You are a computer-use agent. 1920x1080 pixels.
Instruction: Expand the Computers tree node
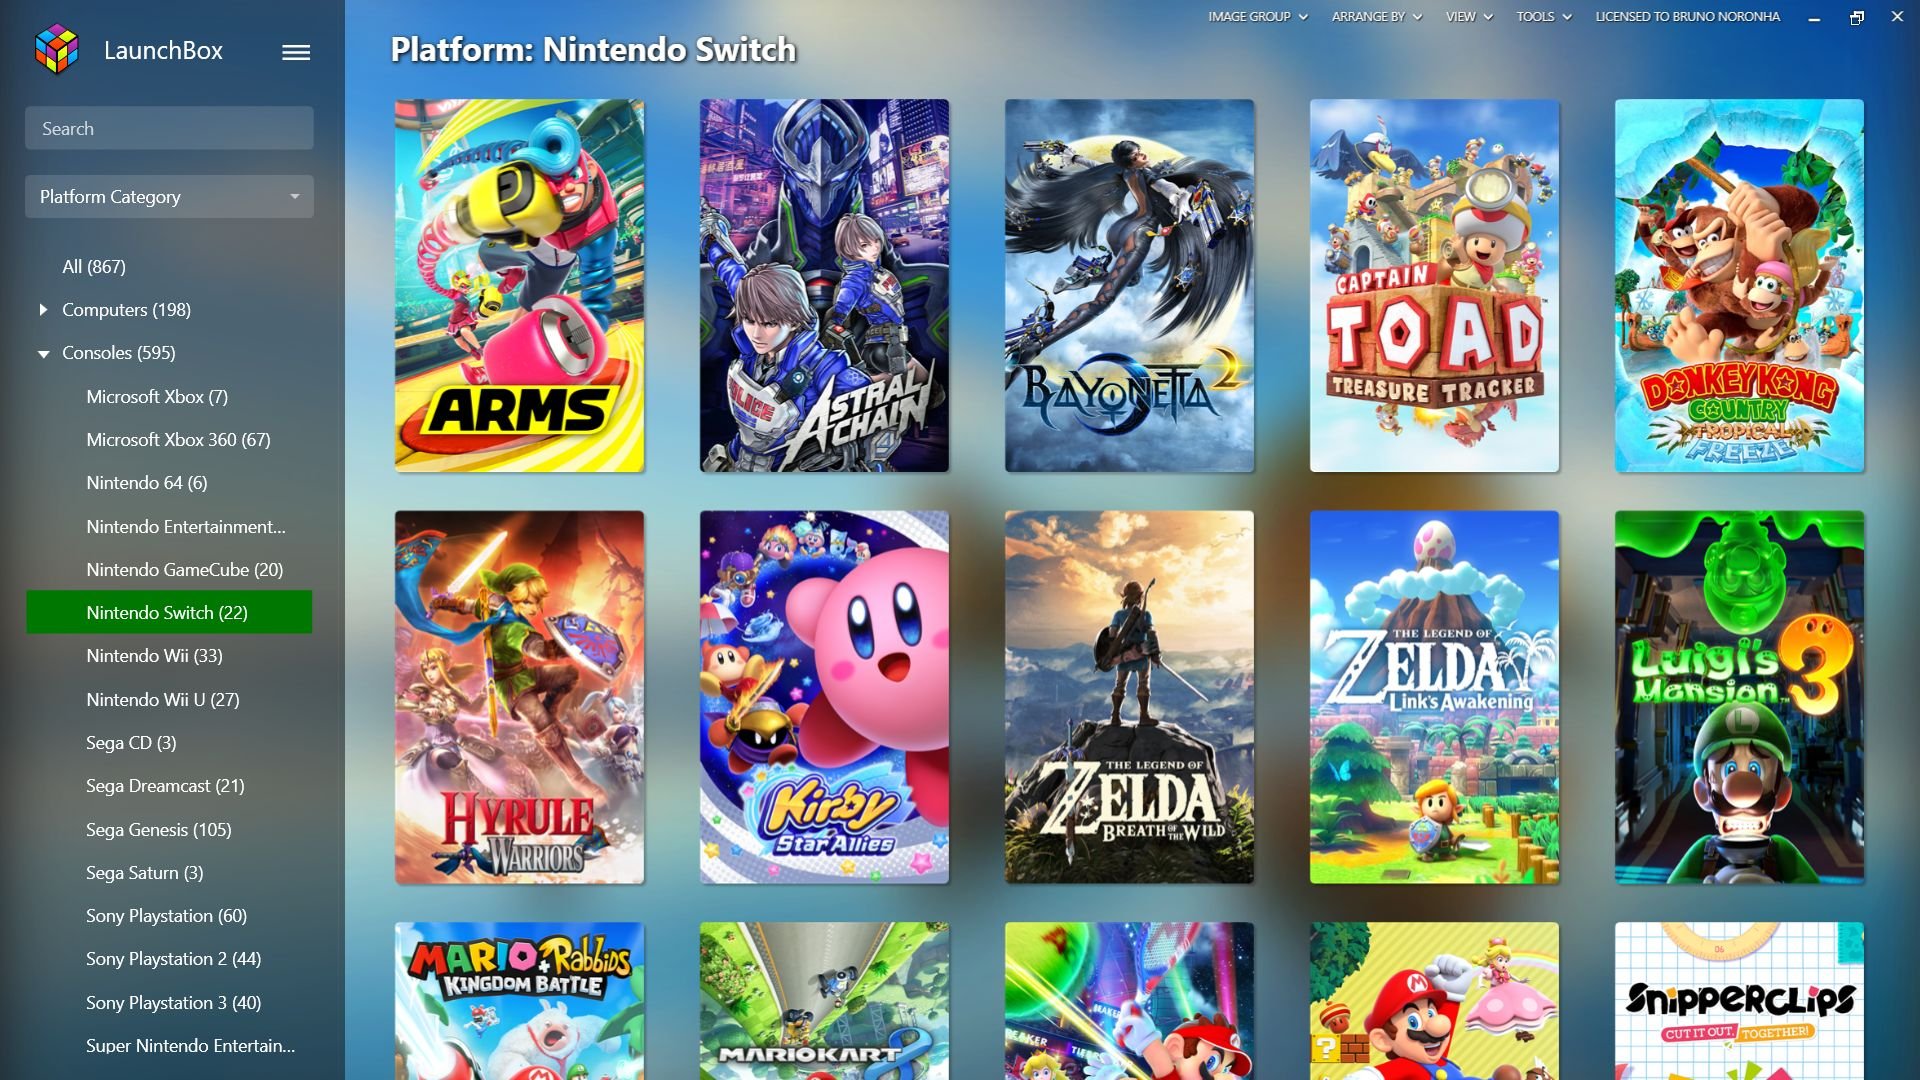point(43,310)
